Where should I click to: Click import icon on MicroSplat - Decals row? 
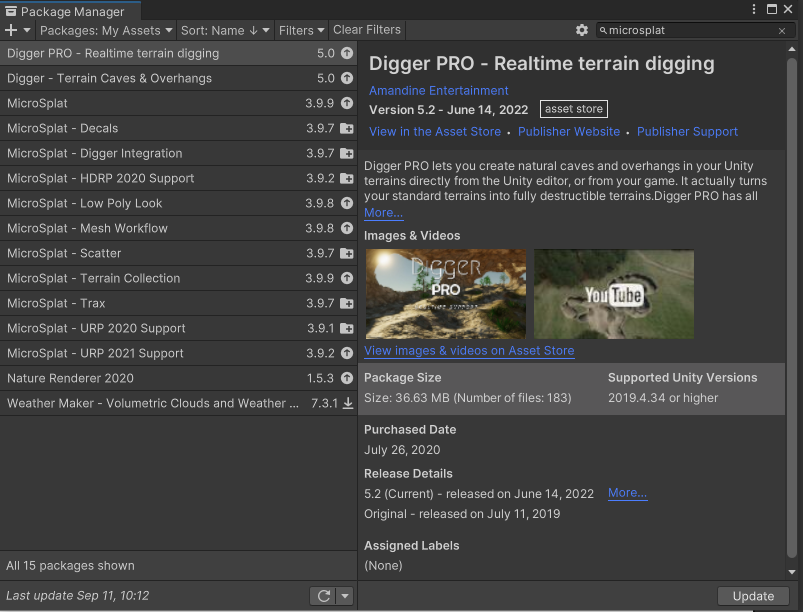pos(347,128)
